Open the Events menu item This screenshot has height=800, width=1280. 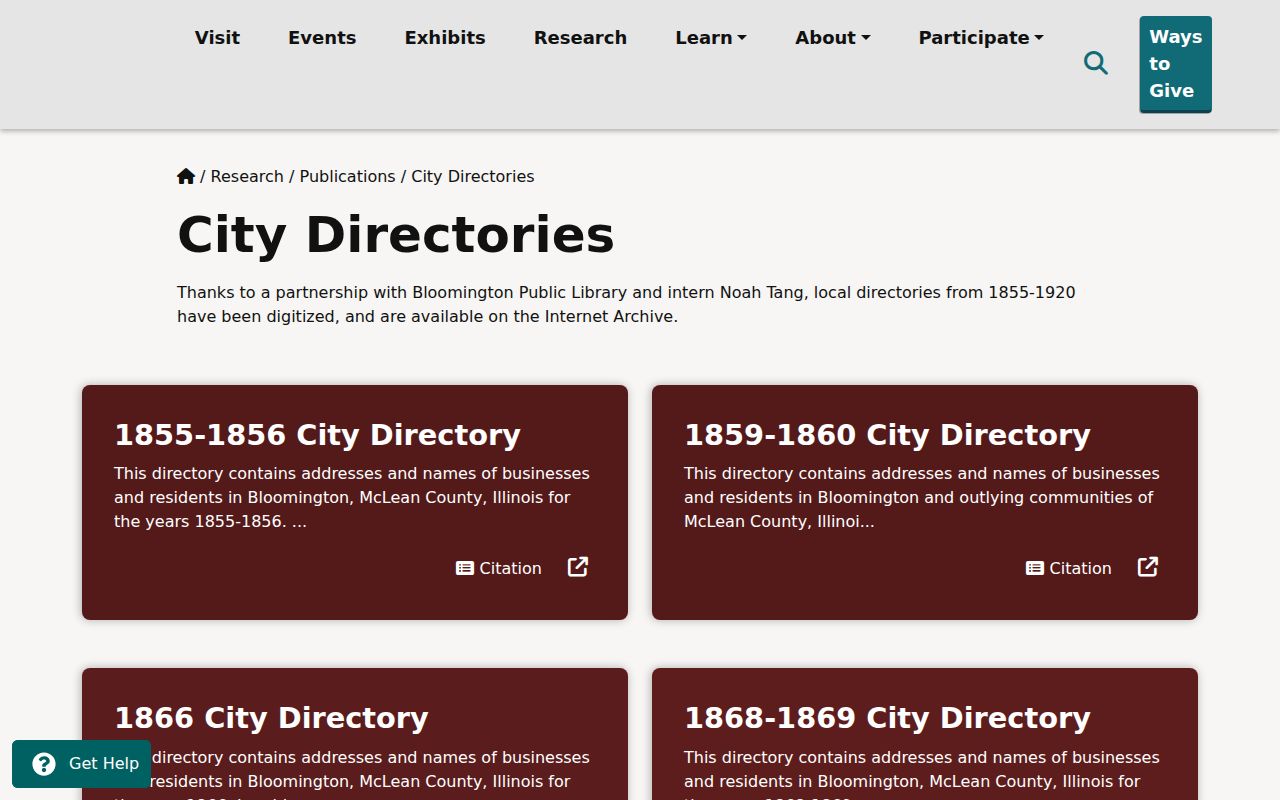pos(322,38)
